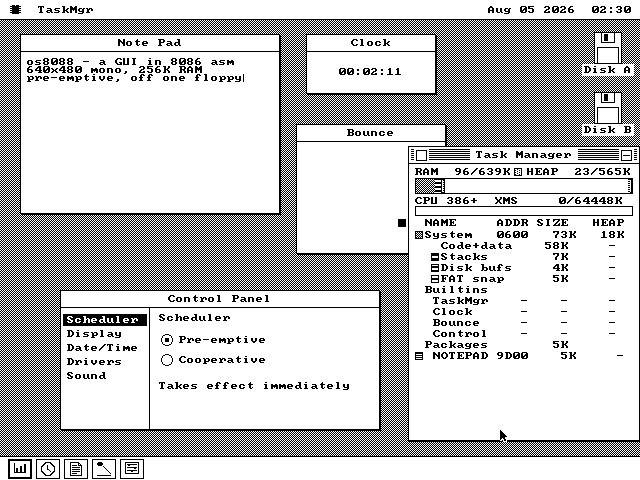Click the Note Pad title bar
The width and height of the screenshot is (640, 480).
point(150,43)
